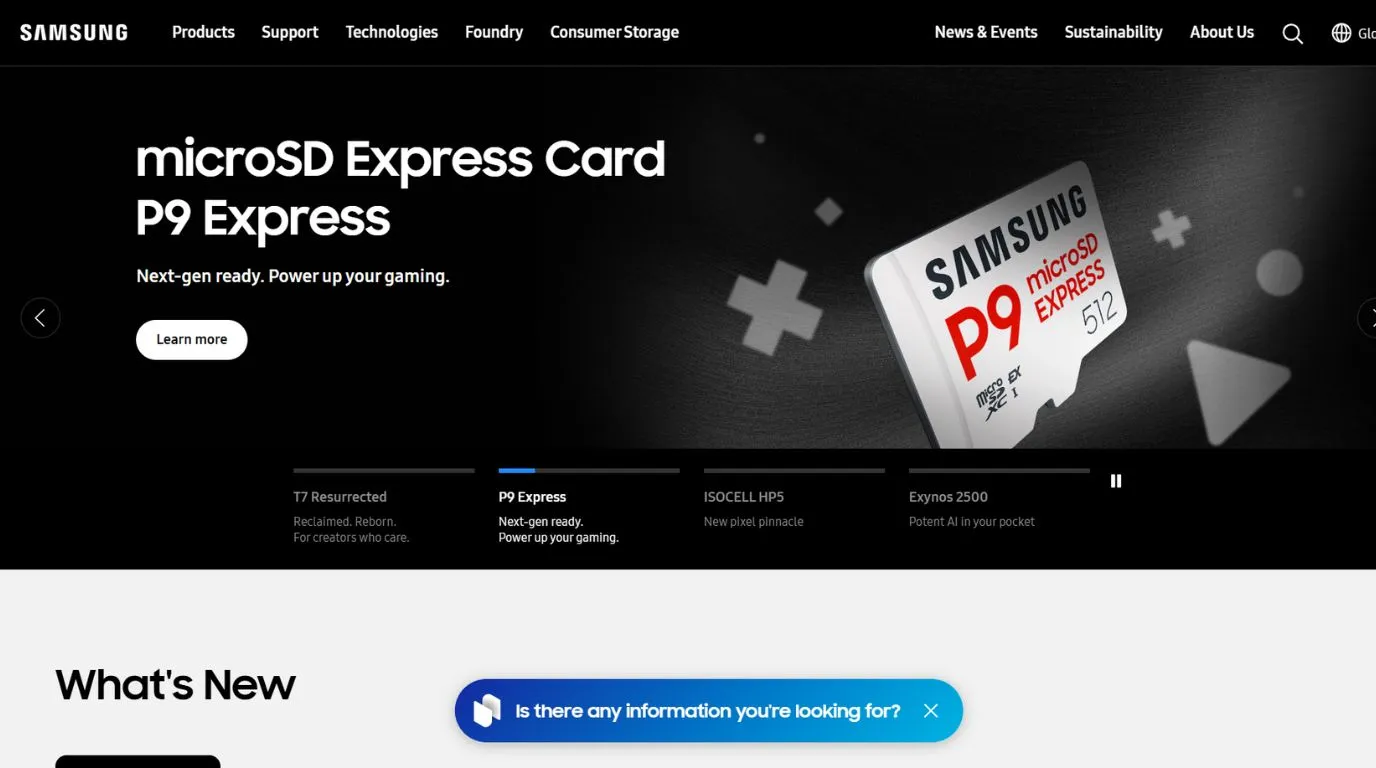
Task: Go to the Samsung logo home link
Action: pos(74,32)
